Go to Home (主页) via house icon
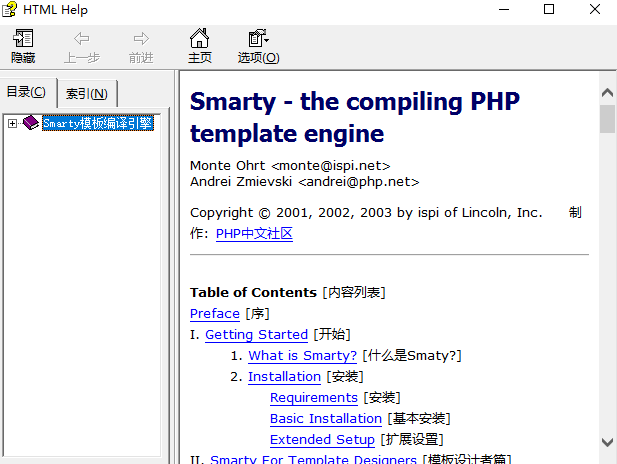Viewport: 617px width, 464px height. (200, 38)
